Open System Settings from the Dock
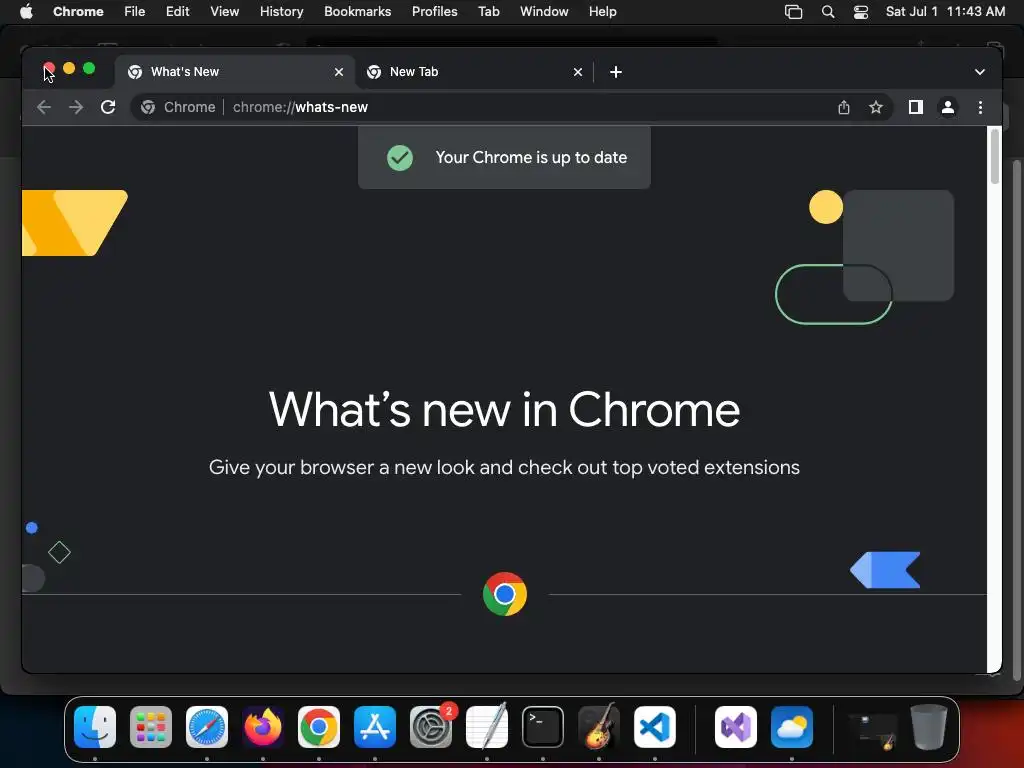The height and width of the screenshot is (768, 1024). [431, 727]
